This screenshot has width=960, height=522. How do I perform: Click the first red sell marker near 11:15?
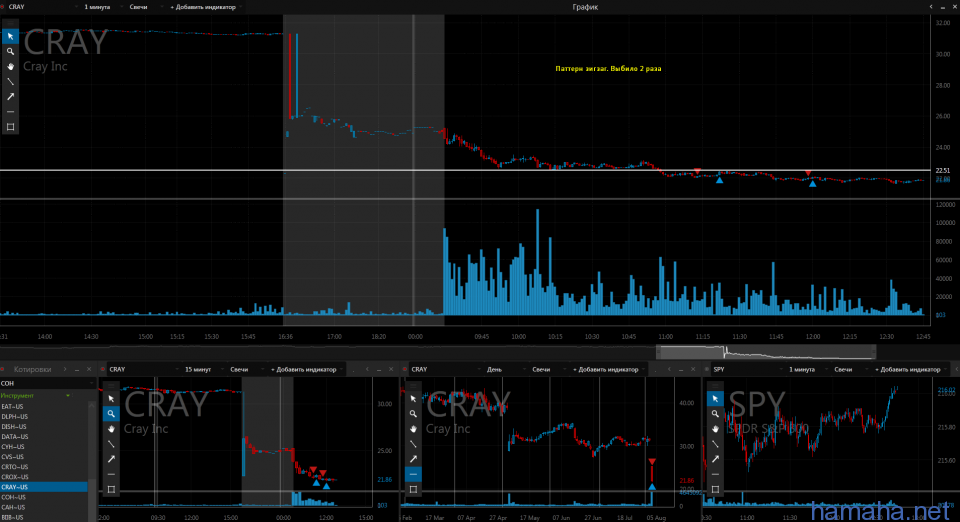[x=697, y=171]
